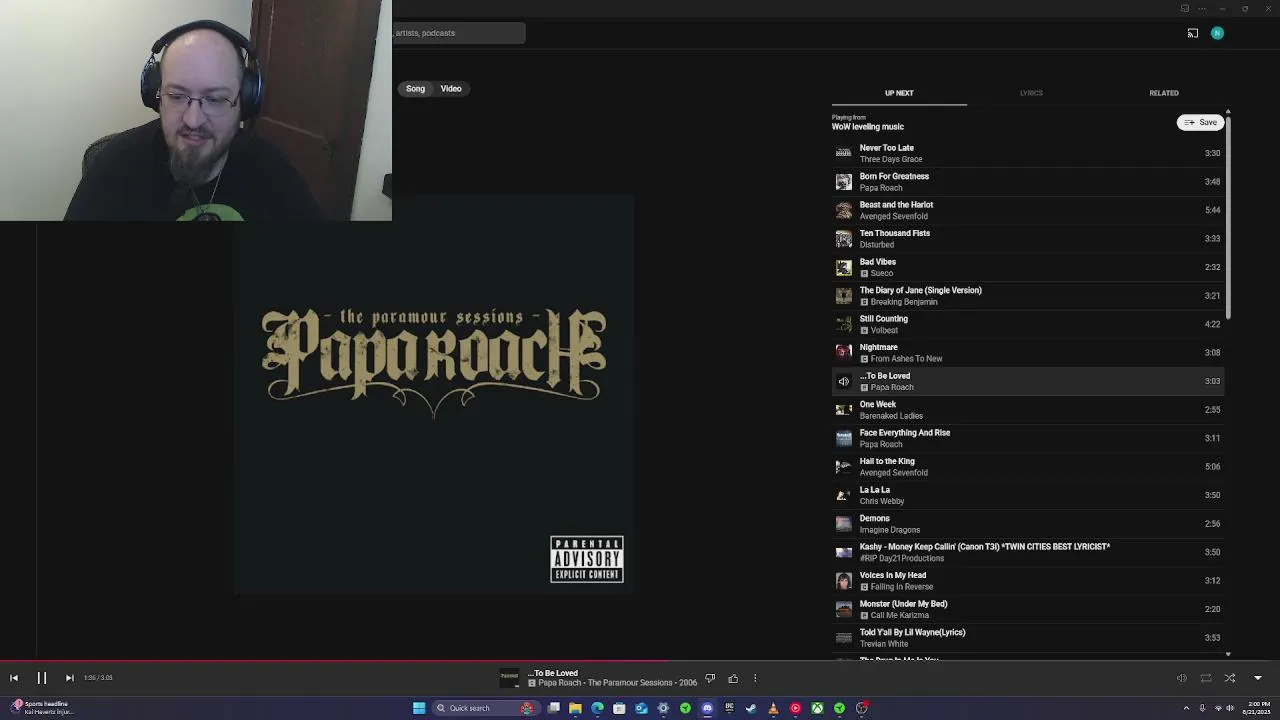
Task: Play One Week by Barenaked Ladies
Action: pos(1027,410)
